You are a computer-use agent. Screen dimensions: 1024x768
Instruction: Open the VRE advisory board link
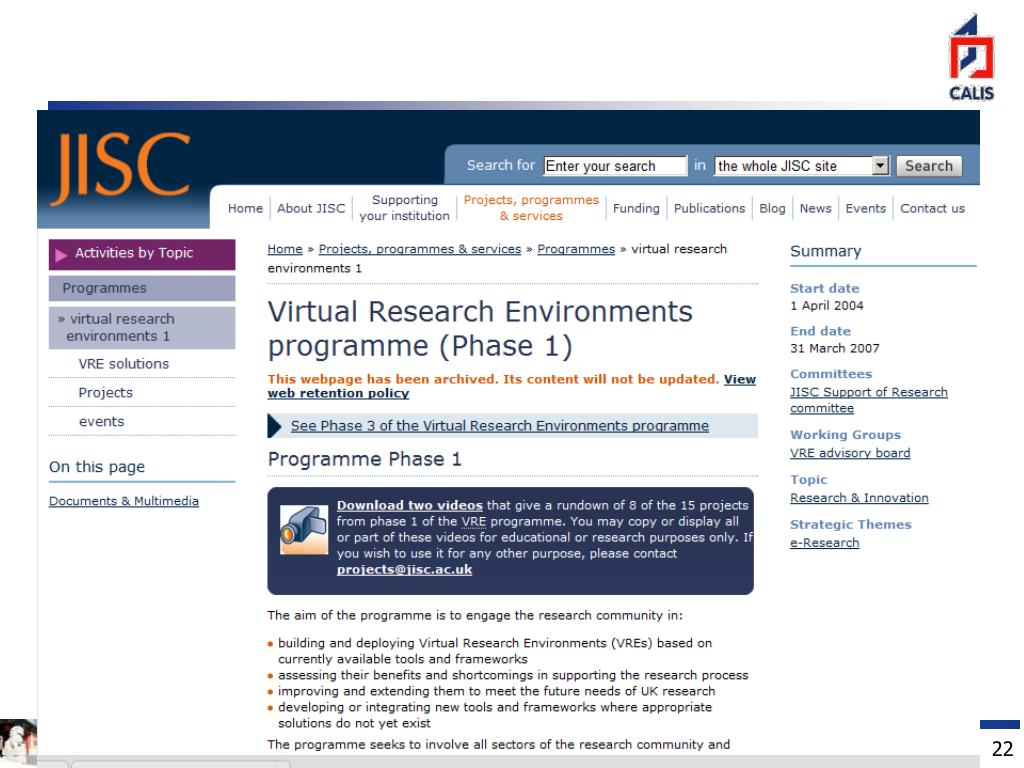tap(850, 453)
